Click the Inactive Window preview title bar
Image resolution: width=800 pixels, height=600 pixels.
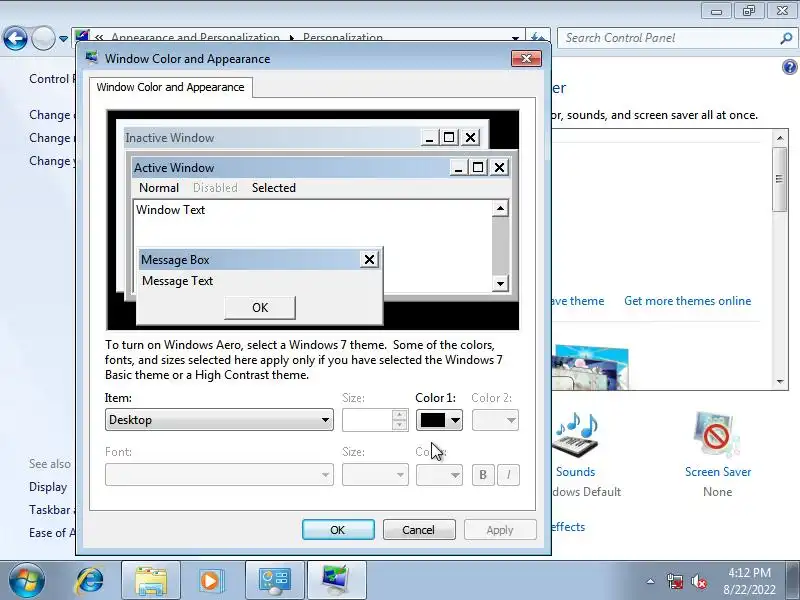click(272, 138)
